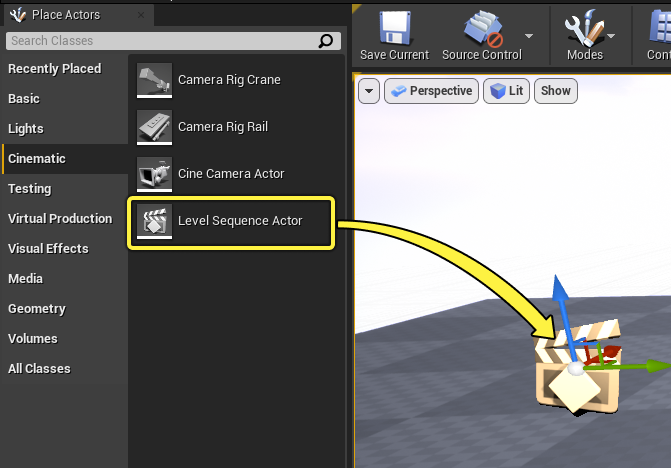The image size is (671, 468).
Task: Select the Place Actors tab
Action: tap(78, 15)
